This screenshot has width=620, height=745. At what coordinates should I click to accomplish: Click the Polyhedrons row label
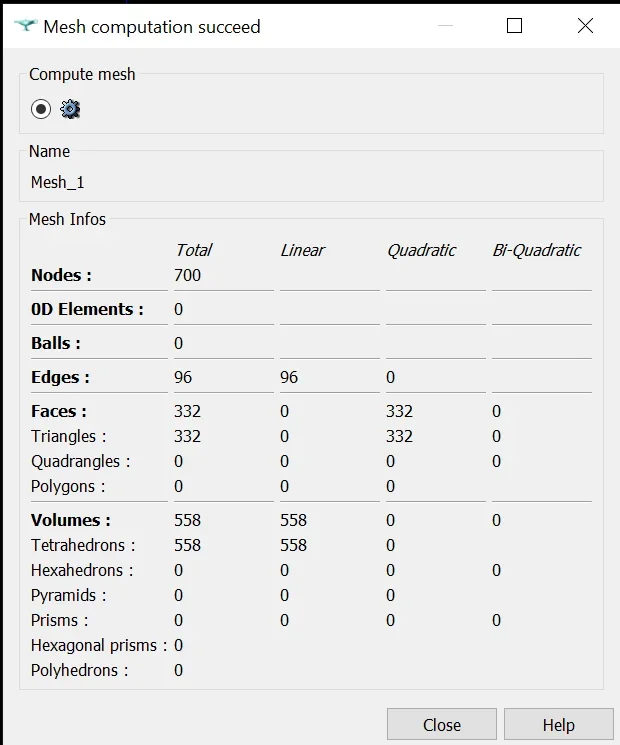pos(79,670)
